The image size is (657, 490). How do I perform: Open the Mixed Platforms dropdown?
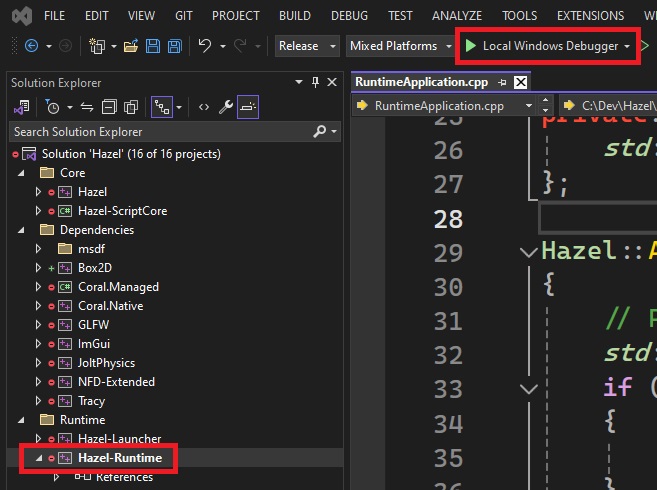click(401, 46)
